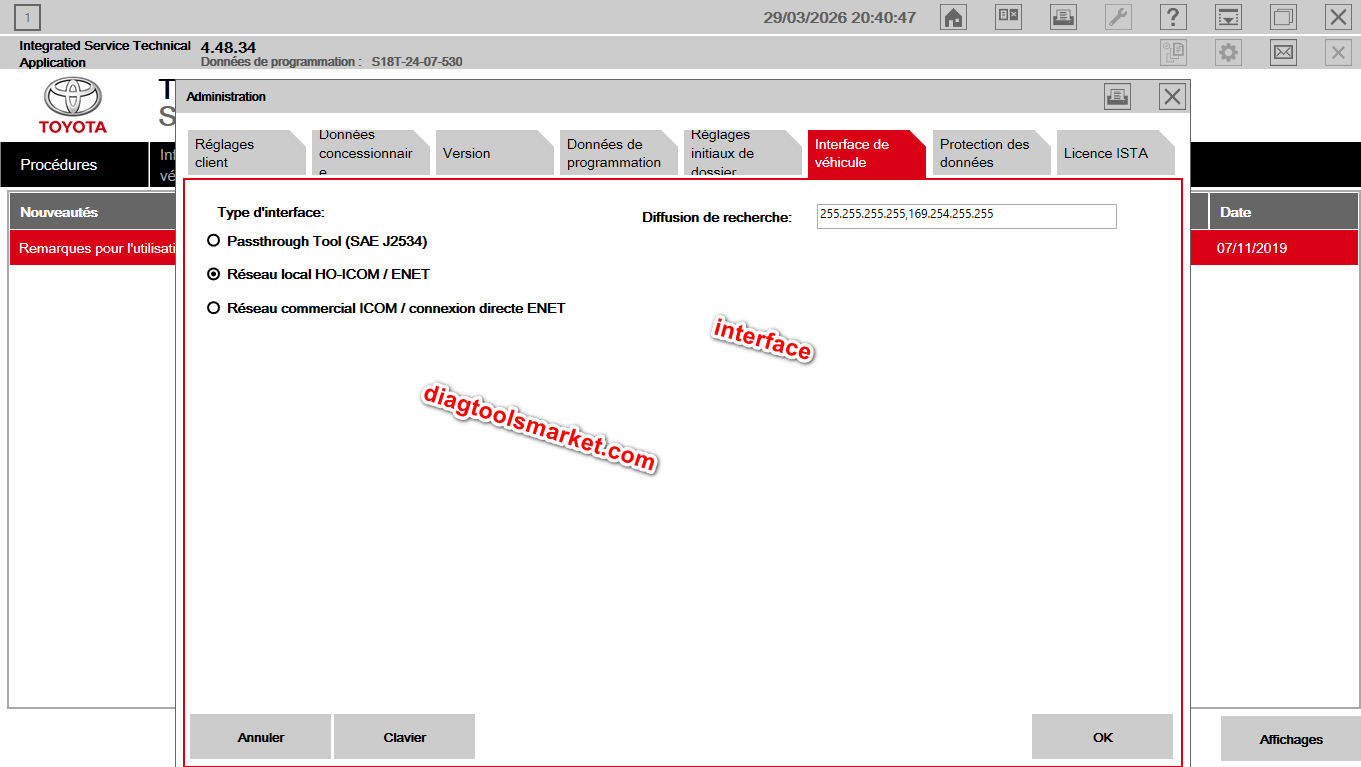Click the overlapping windows icon
1361x767 pixels.
click(1283, 17)
